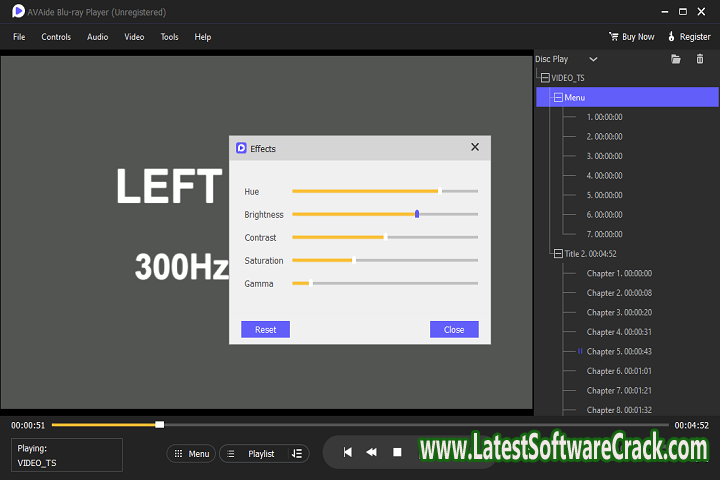Select Title 2. 00:04:52 row
The image size is (720, 480).
(x=590, y=254)
